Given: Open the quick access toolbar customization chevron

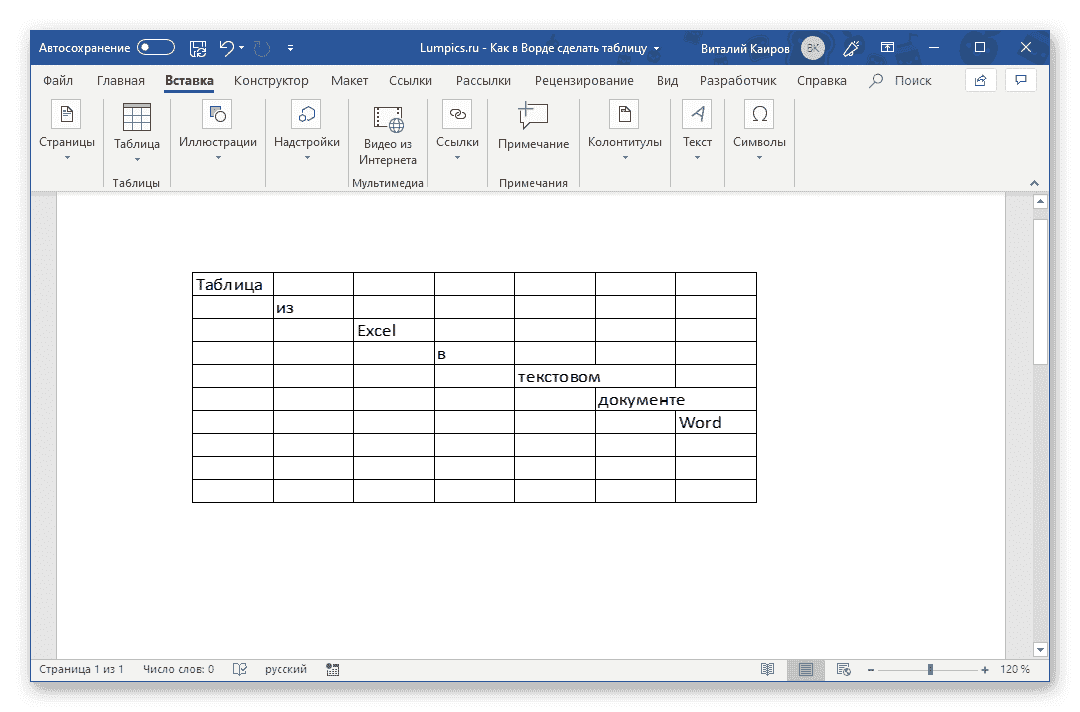Looking at the screenshot, I should coord(290,47).
